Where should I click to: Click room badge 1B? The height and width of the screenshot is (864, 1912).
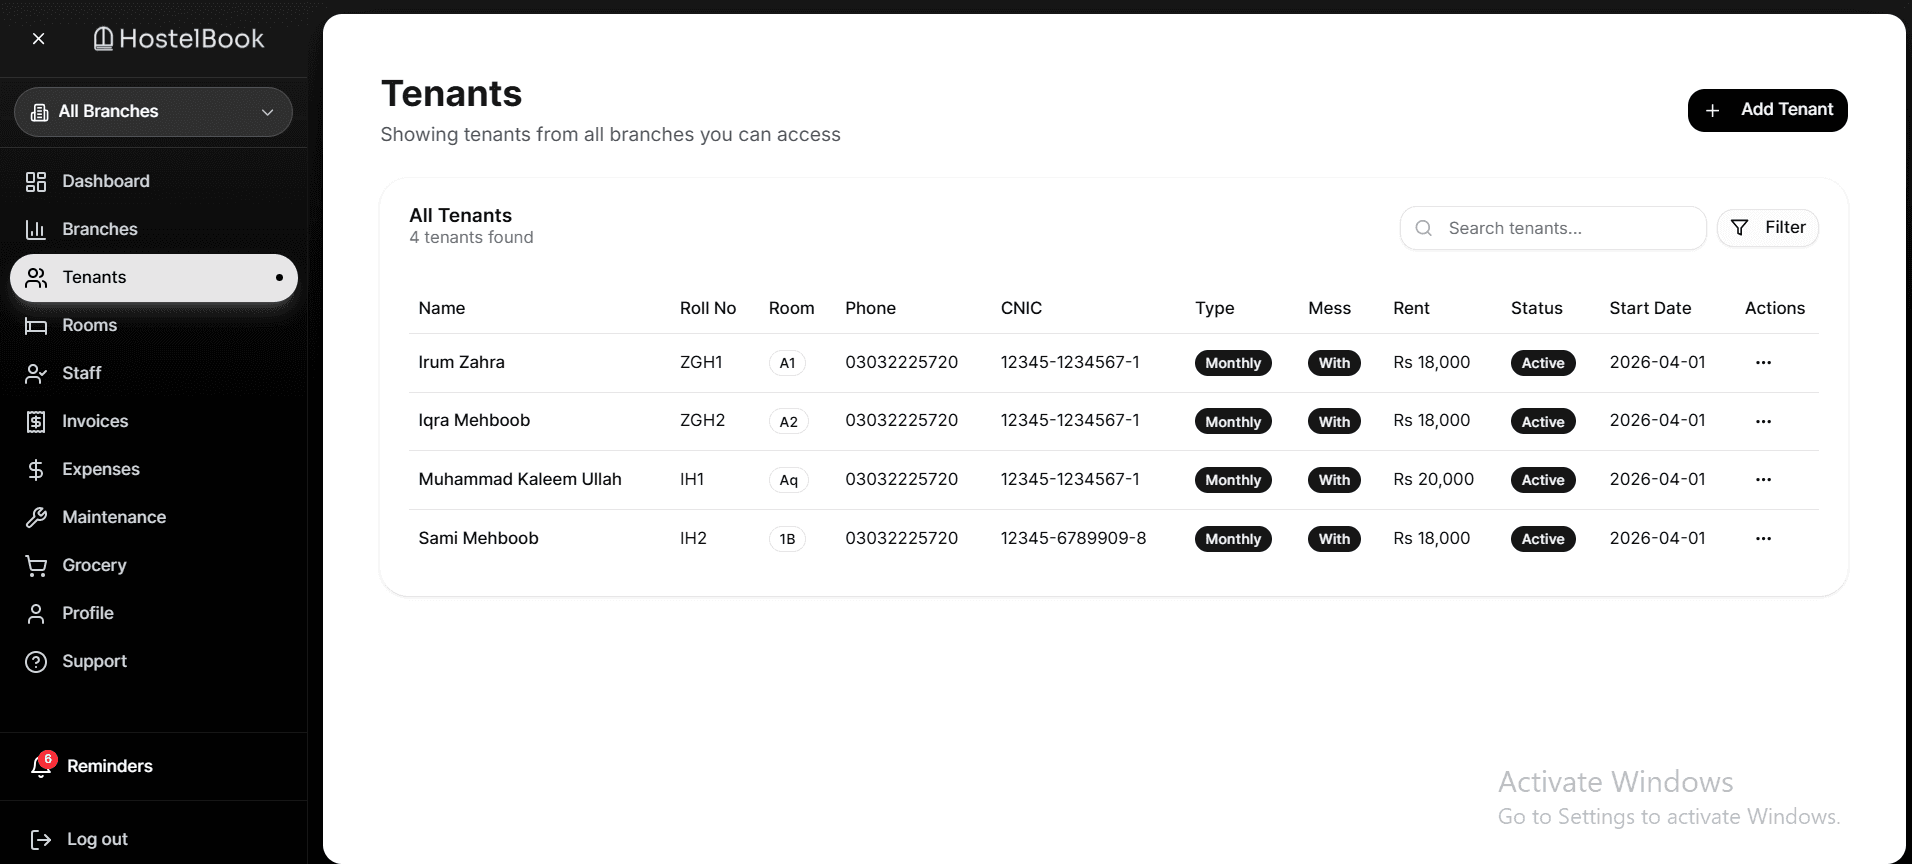click(787, 539)
